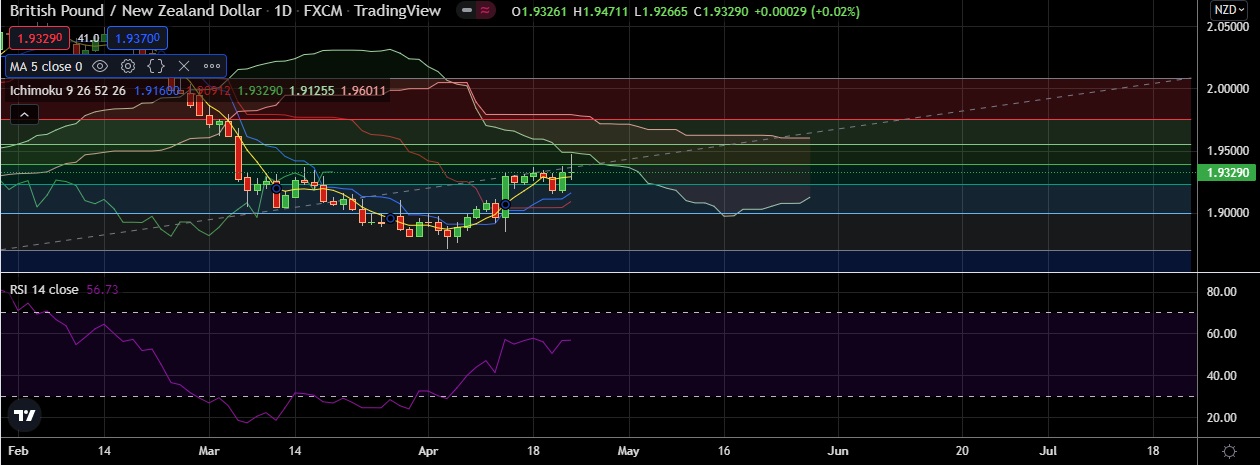The height and width of the screenshot is (465, 1260).
Task: Select the RSI 14 close legend
Action: pos(44,289)
